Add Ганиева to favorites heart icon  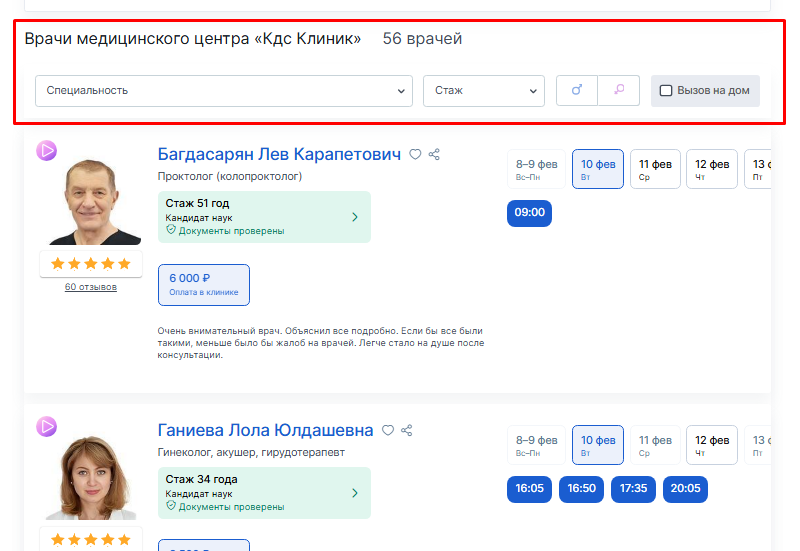coord(388,430)
